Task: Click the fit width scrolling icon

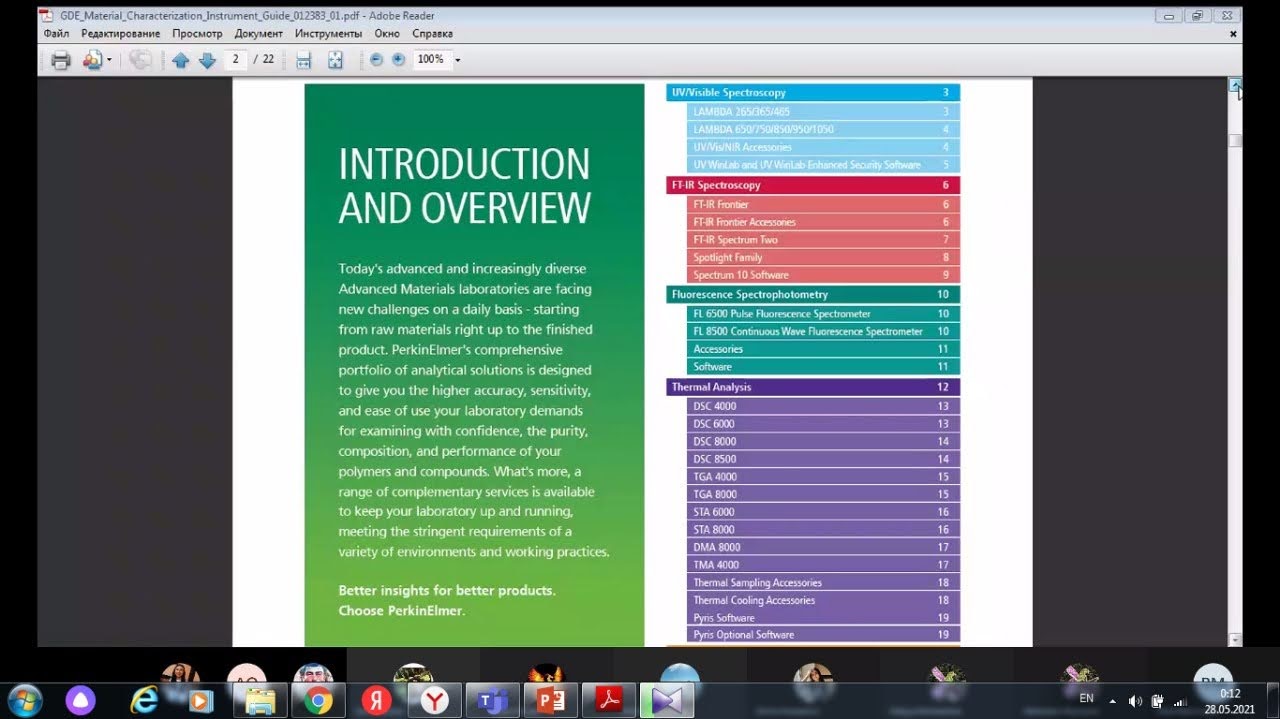Action: tap(303, 60)
